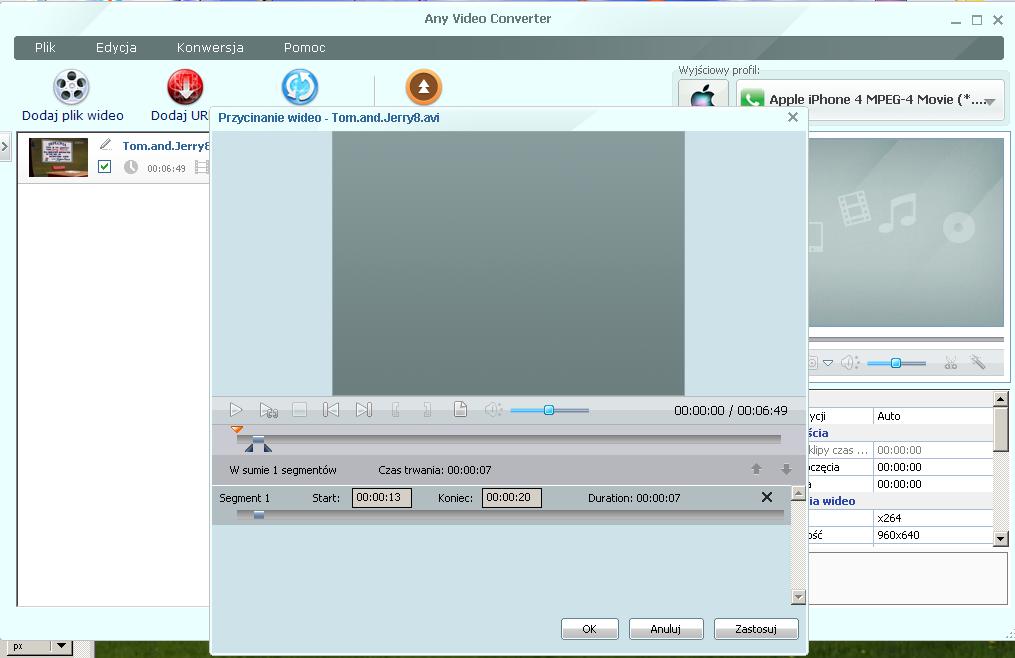Jump to next frame in trimming dialog

364,410
